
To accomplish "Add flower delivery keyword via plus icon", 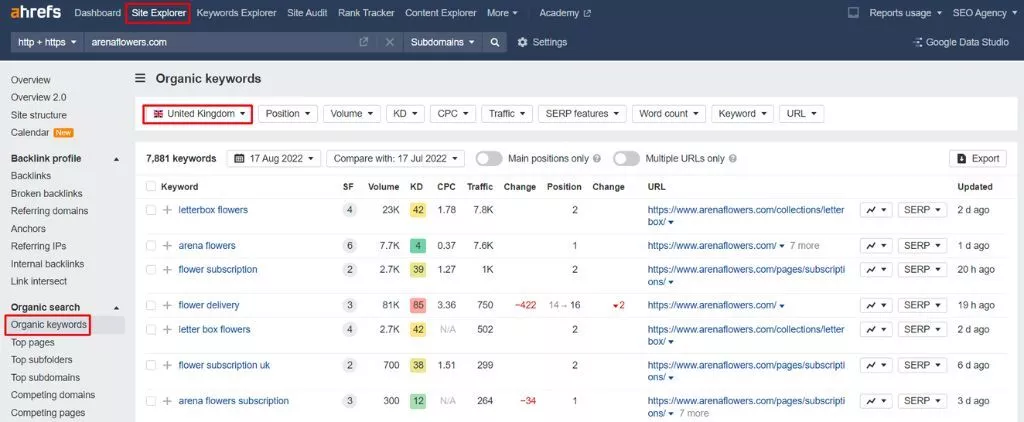I will pos(167,305).
